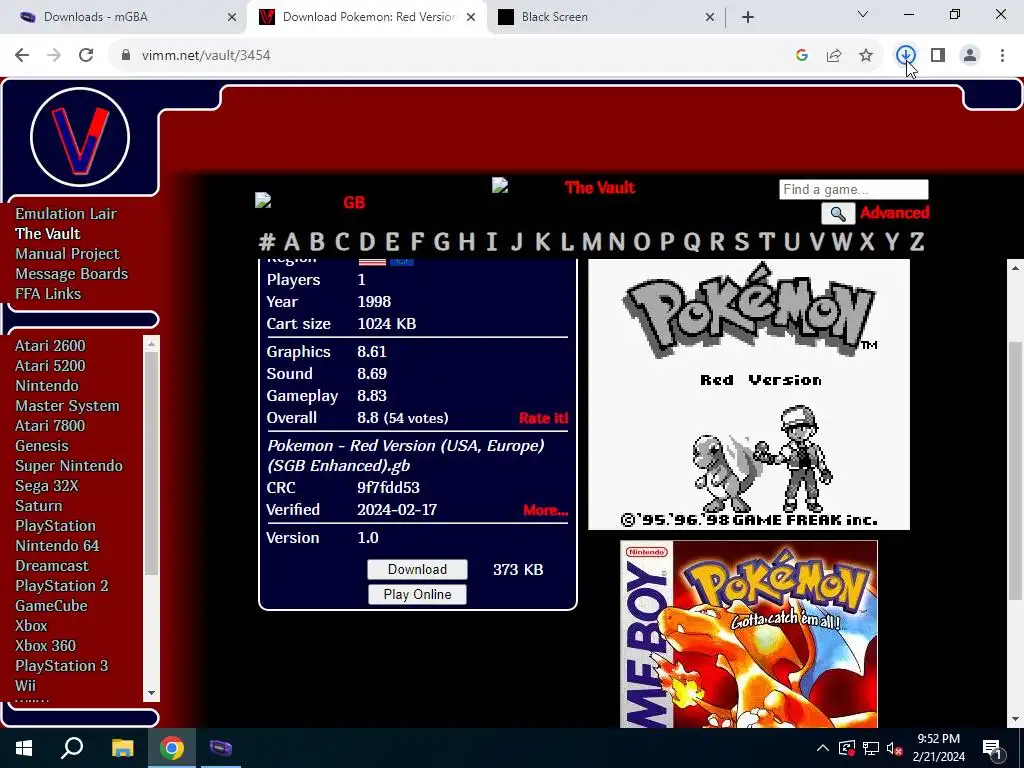
Task: Focus the Find a game search field
Action: [854, 189]
